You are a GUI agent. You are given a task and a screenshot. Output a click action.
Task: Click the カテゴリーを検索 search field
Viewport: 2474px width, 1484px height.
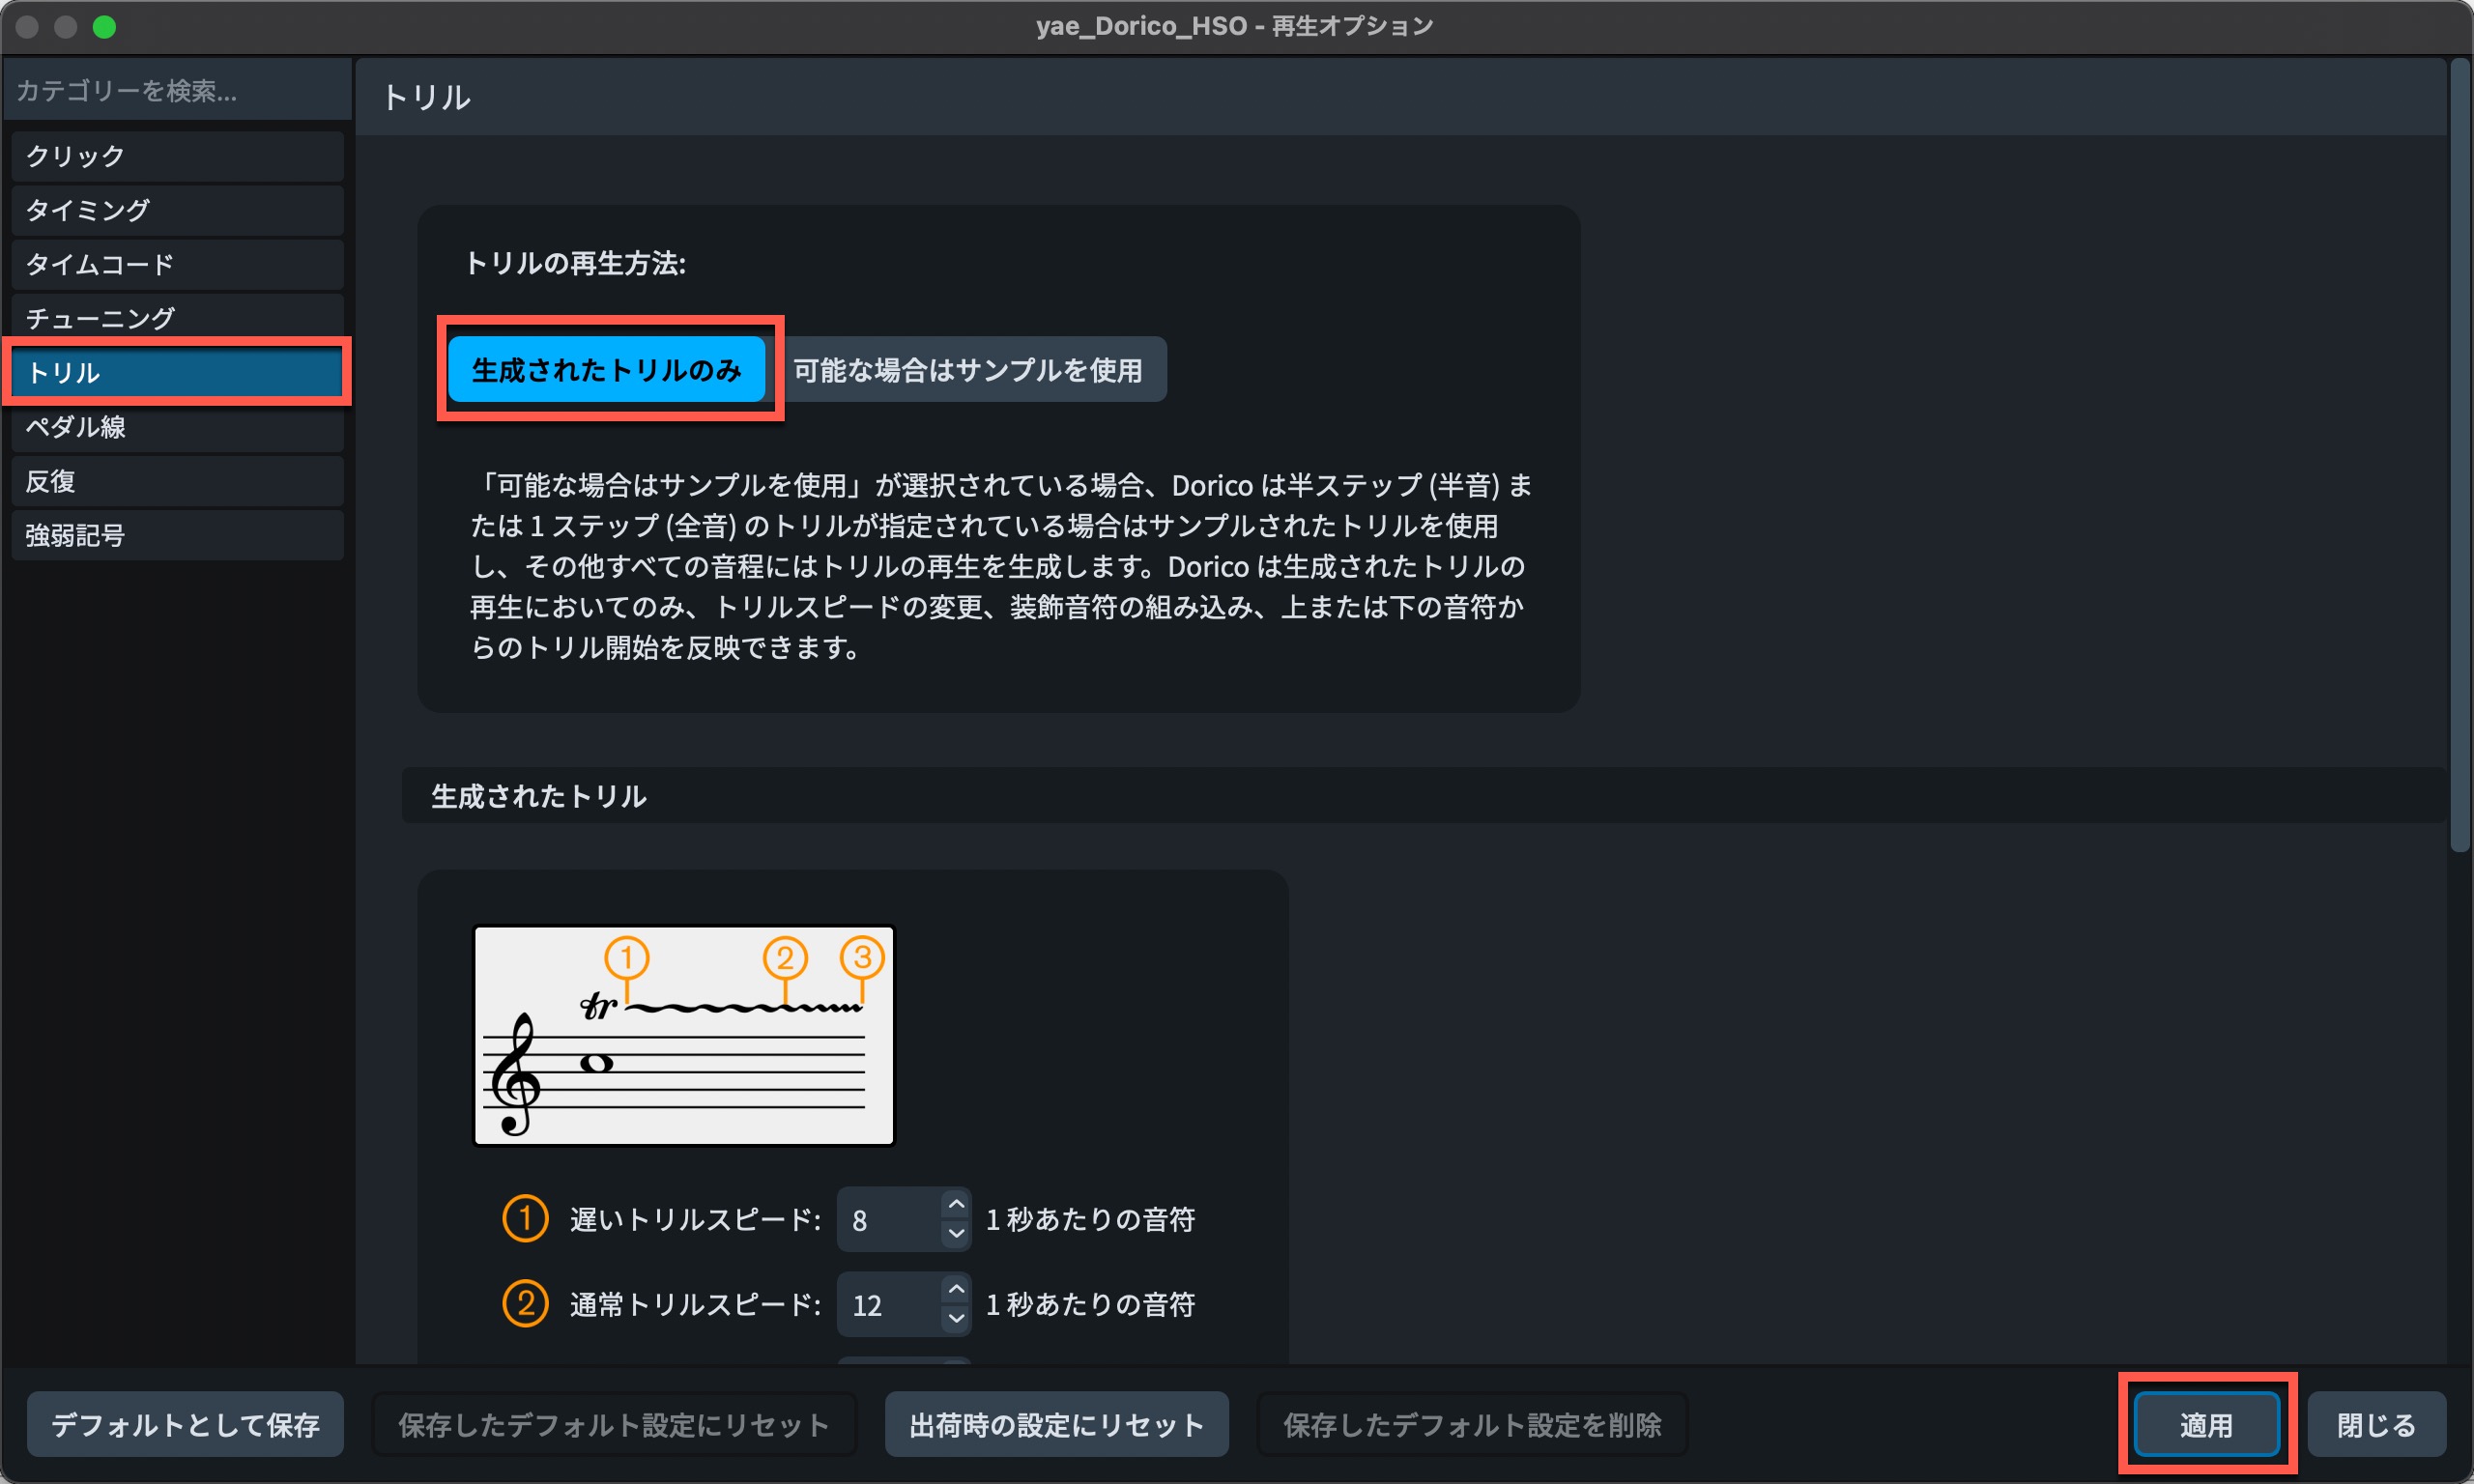(x=177, y=91)
